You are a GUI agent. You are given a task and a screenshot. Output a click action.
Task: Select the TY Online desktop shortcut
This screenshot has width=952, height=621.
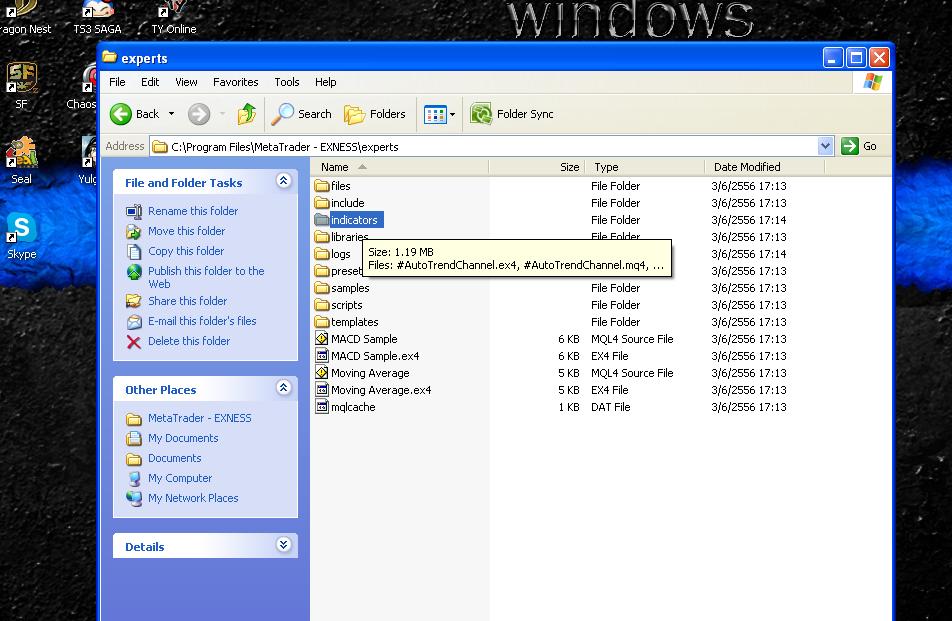tap(174, 17)
